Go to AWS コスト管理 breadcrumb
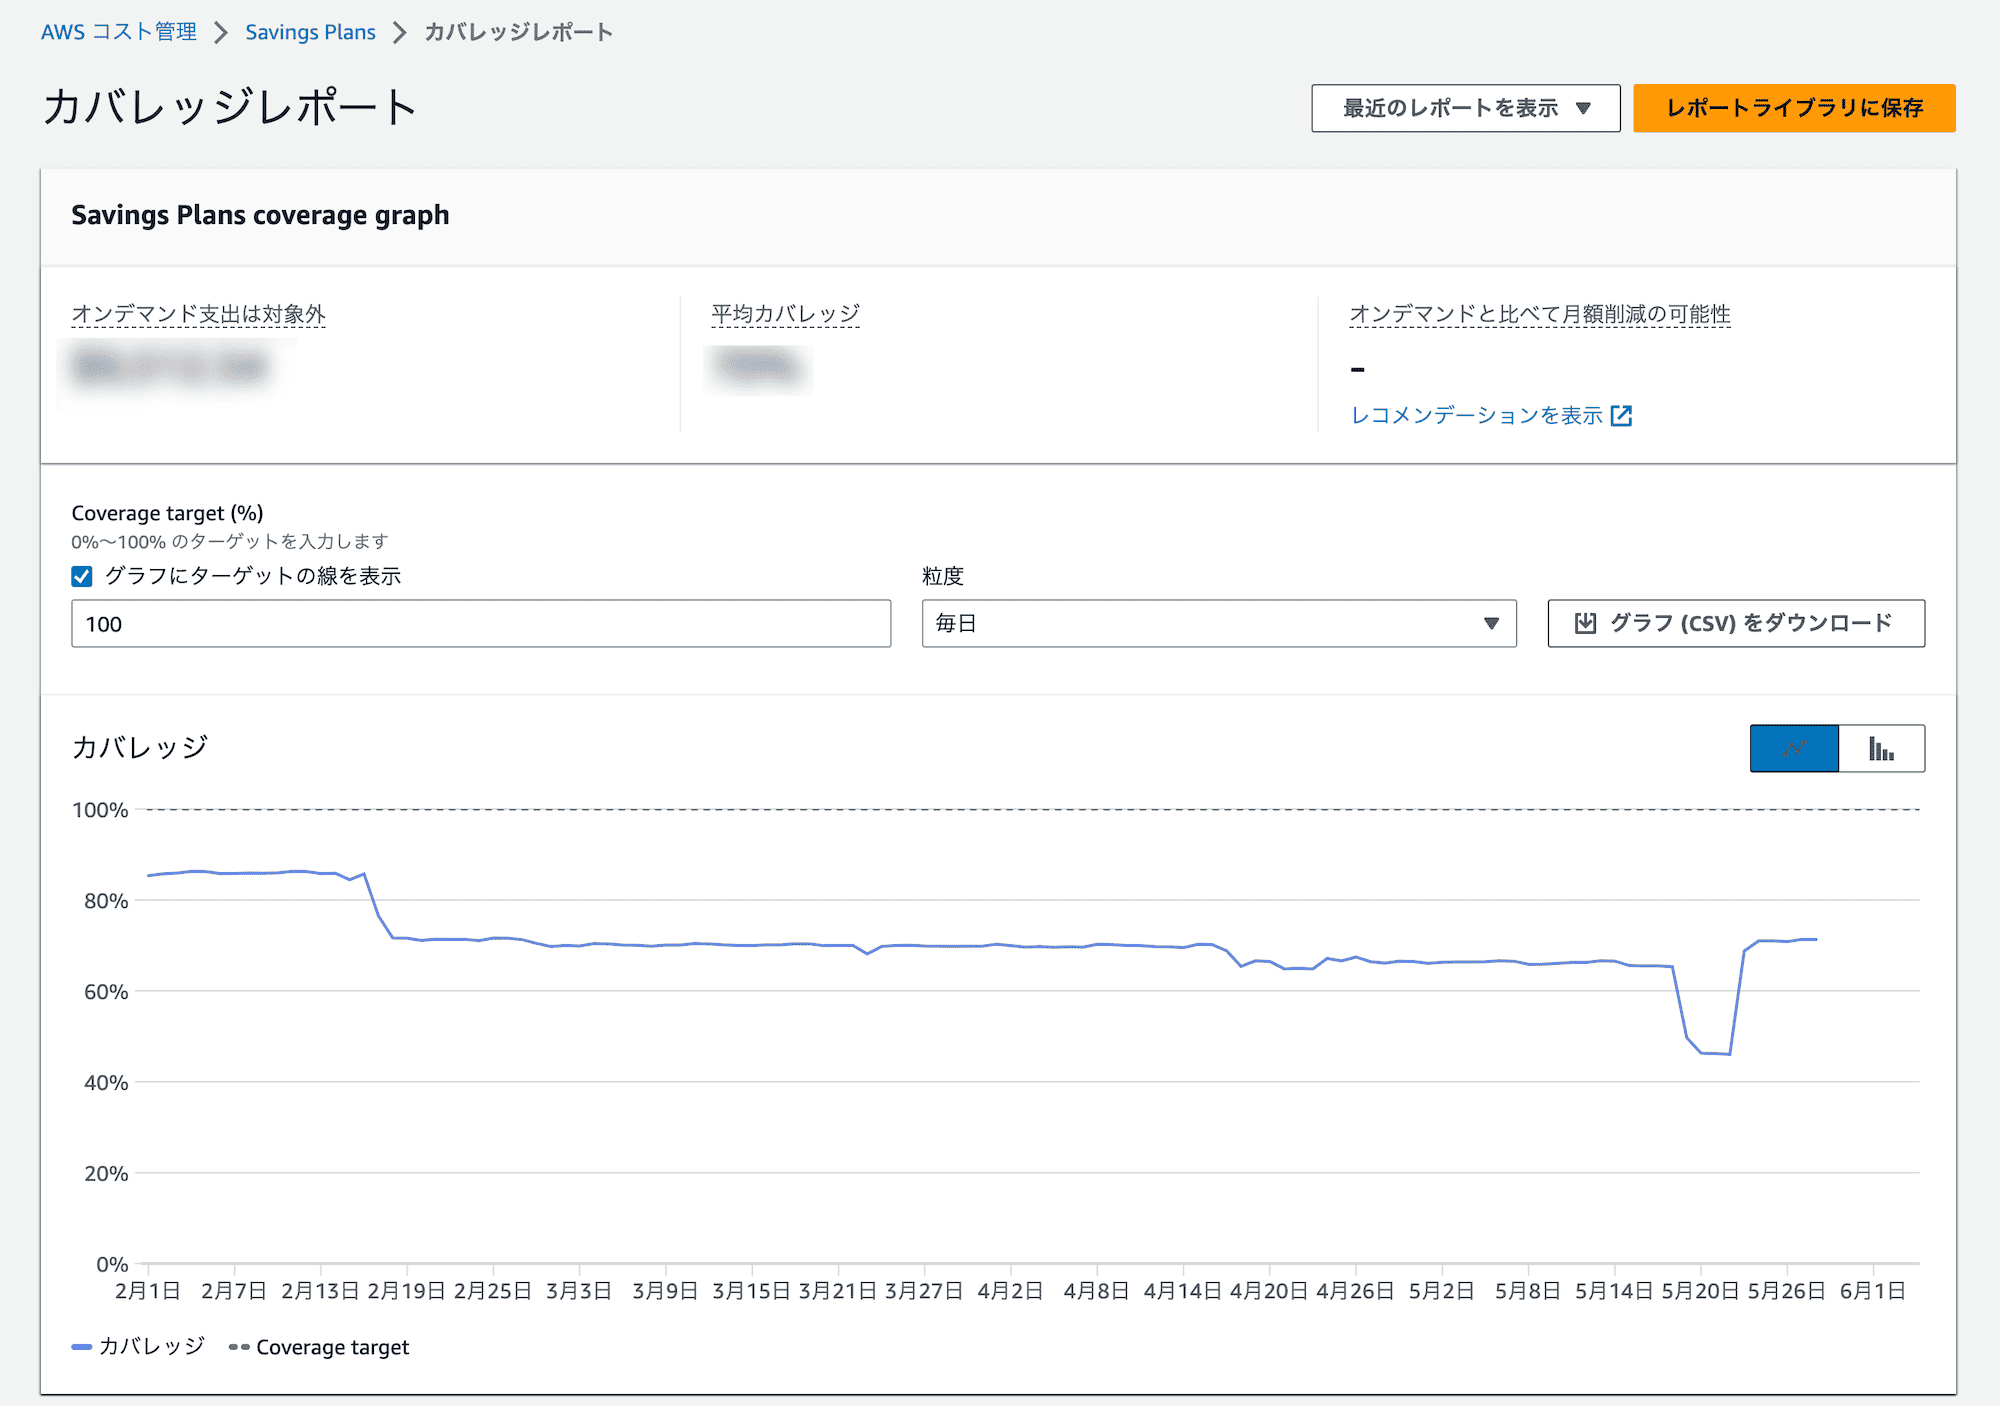The width and height of the screenshot is (2000, 1406). [118, 32]
